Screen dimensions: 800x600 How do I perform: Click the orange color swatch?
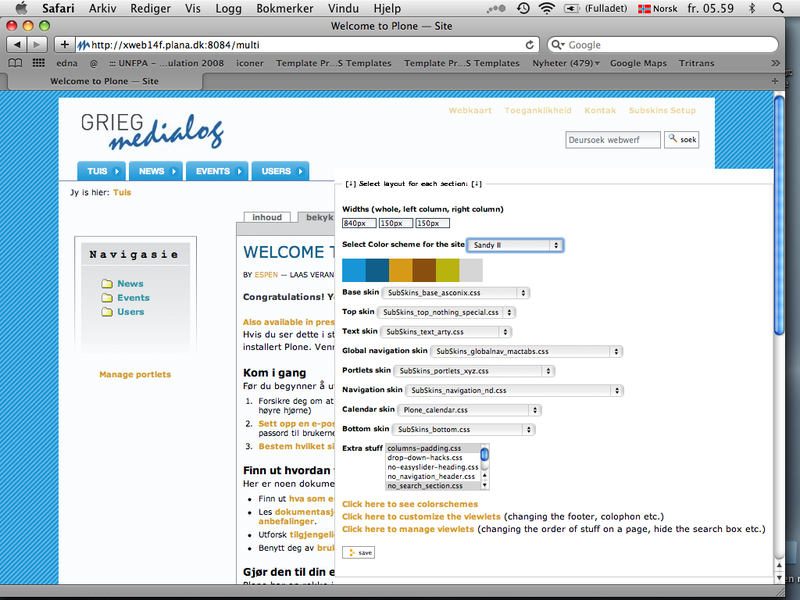click(400, 270)
